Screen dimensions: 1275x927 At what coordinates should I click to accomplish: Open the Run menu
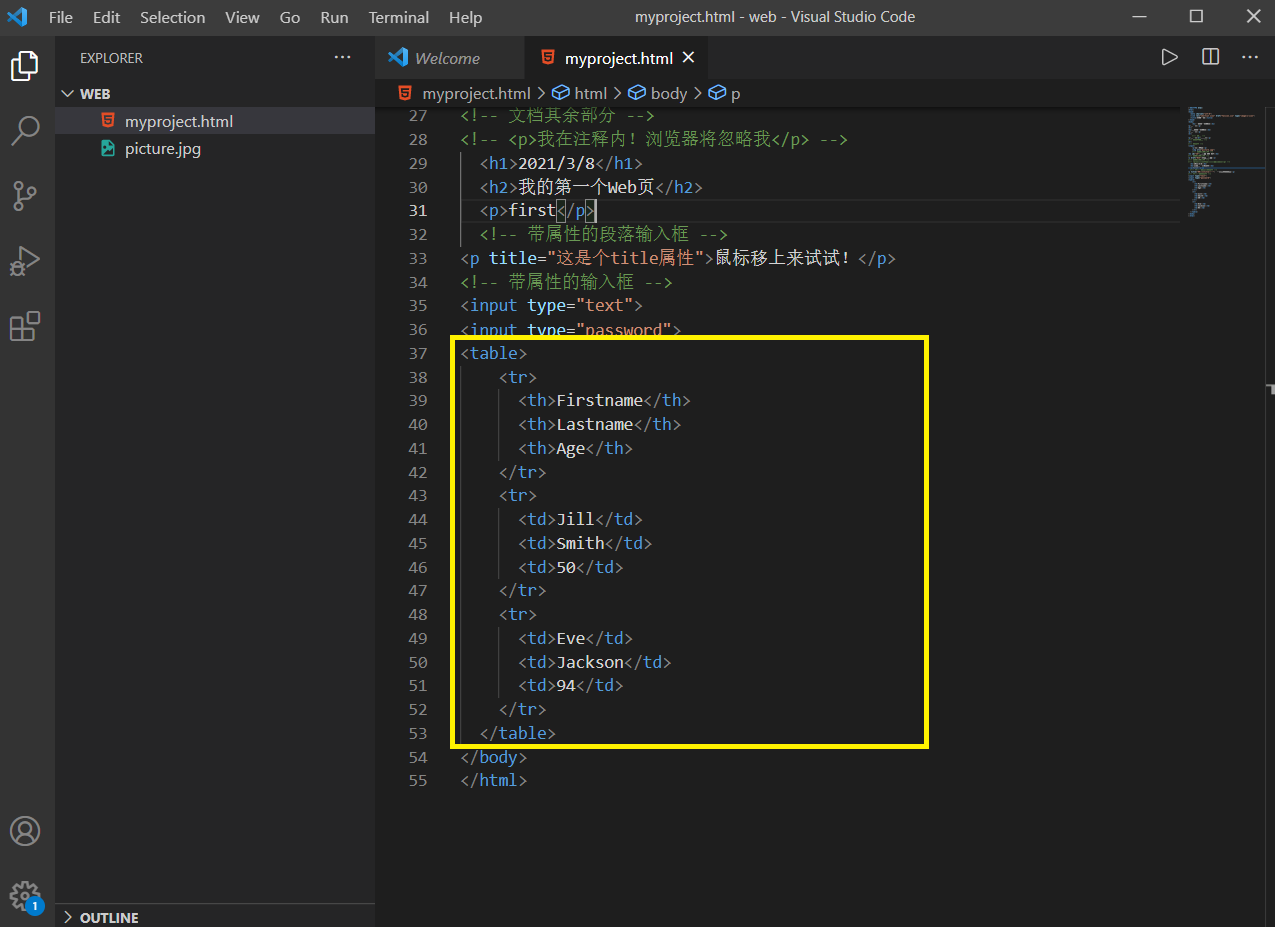point(335,17)
